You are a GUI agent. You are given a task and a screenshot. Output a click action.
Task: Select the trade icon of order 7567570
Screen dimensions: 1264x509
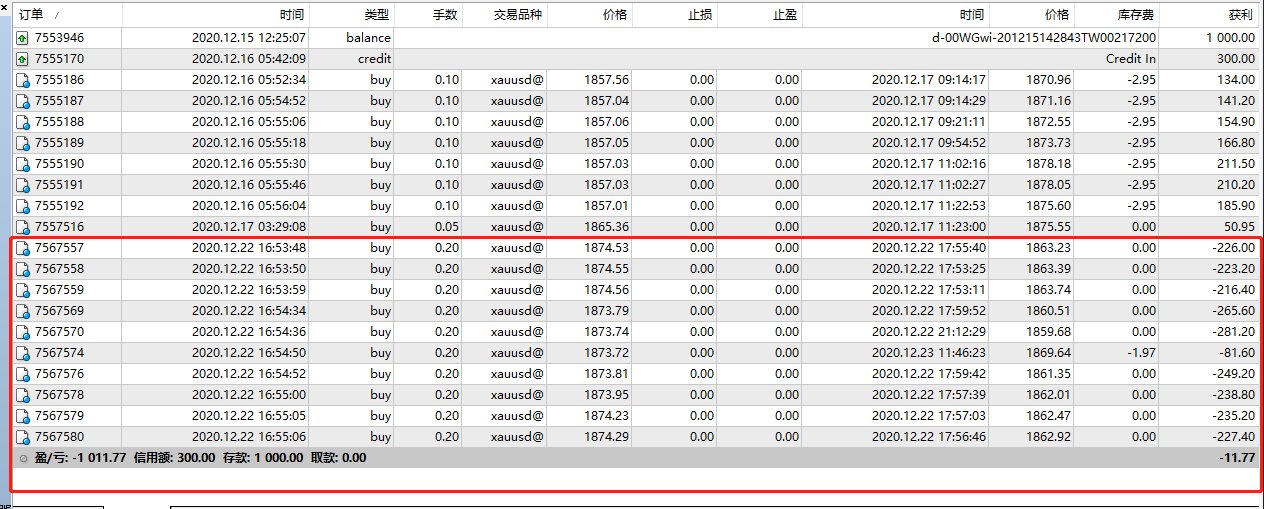coord(23,332)
